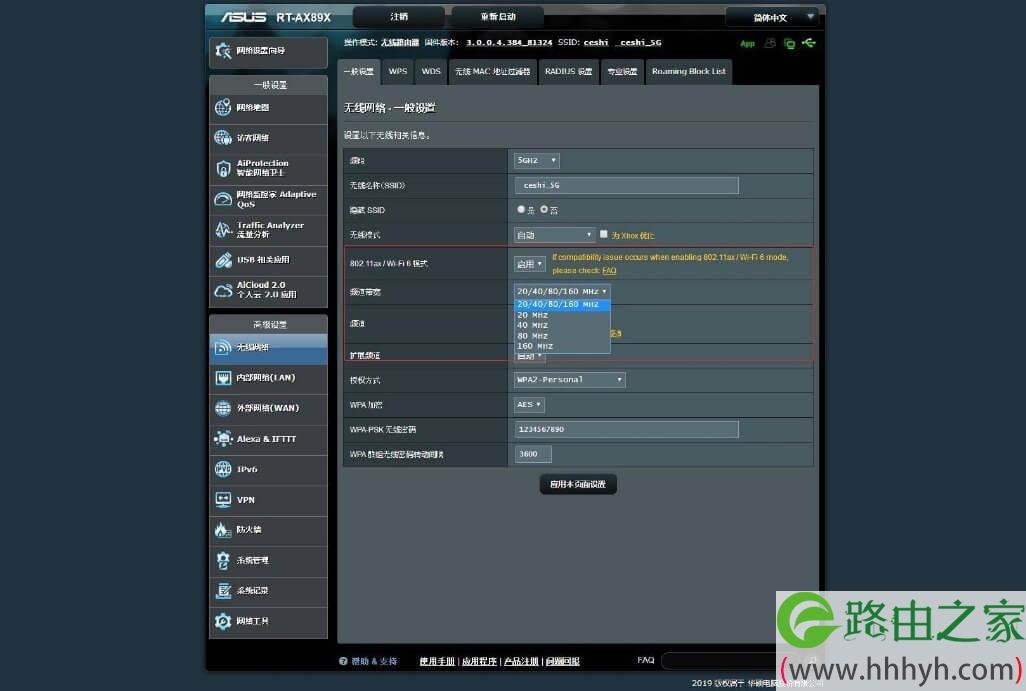Switch to the WDS tab
The image size is (1026, 691).
tap(431, 72)
